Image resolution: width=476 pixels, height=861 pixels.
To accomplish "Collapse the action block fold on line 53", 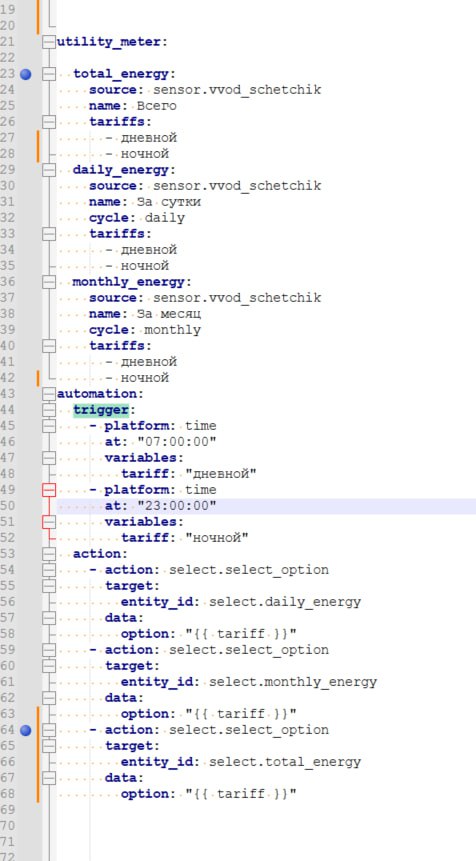I will coord(49,554).
